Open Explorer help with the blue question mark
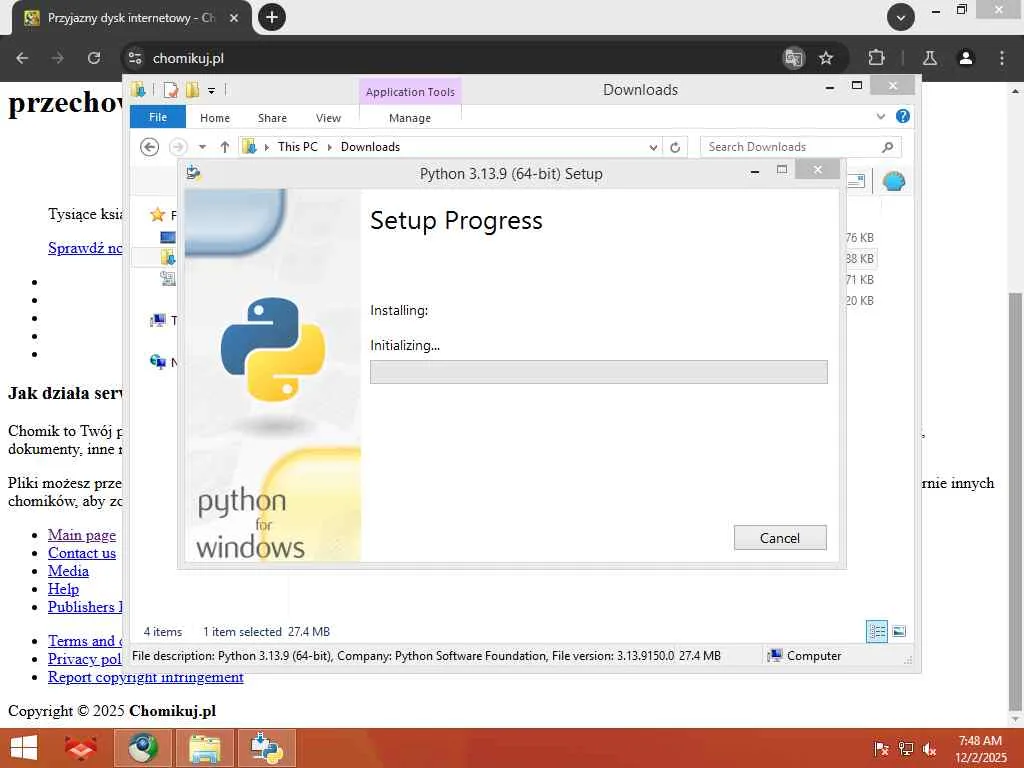Image resolution: width=1024 pixels, height=768 pixels. [x=903, y=116]
